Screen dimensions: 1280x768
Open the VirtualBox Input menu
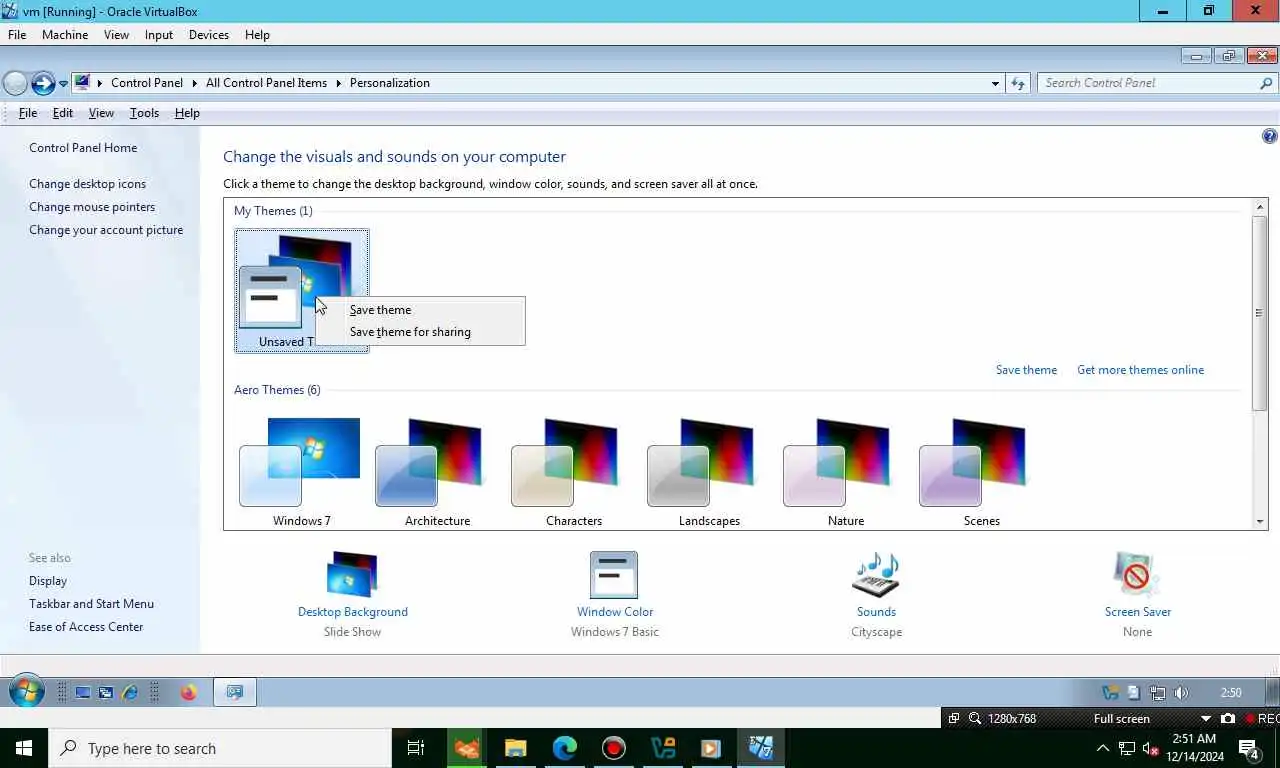[x=159, y=35]
